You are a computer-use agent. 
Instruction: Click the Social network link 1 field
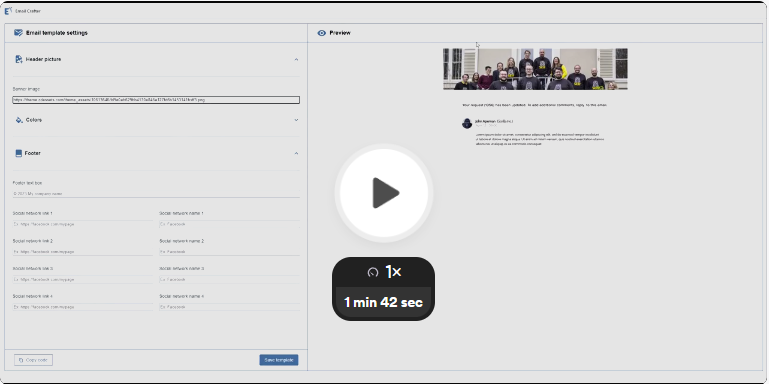82,224
